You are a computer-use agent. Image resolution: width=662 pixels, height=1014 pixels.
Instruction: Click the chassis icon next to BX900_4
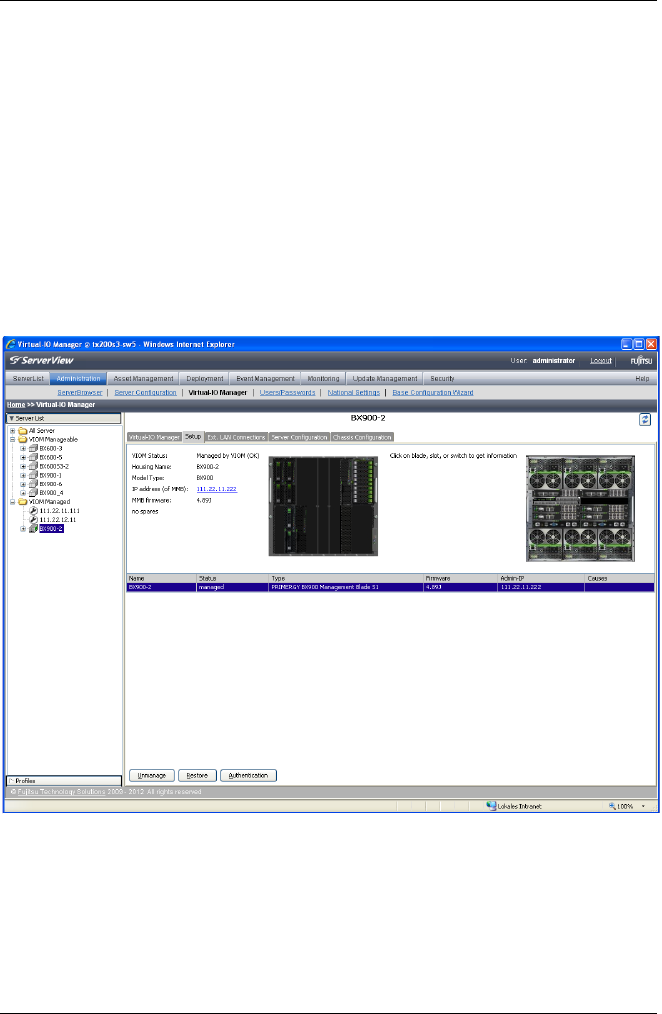[x=34, y=493]
